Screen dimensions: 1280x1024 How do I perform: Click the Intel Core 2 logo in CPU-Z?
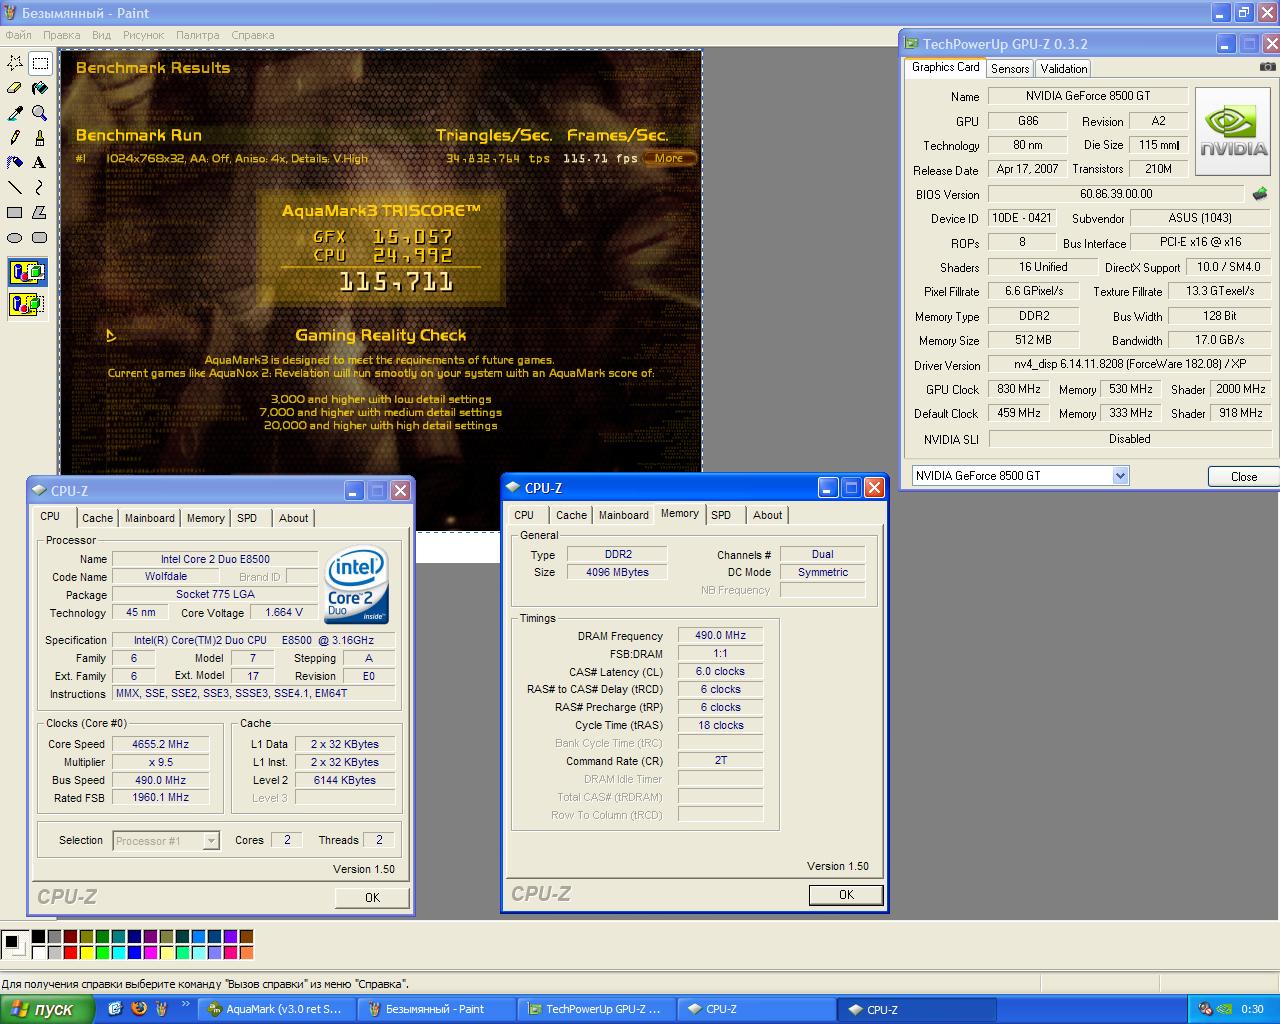[357, 585]
